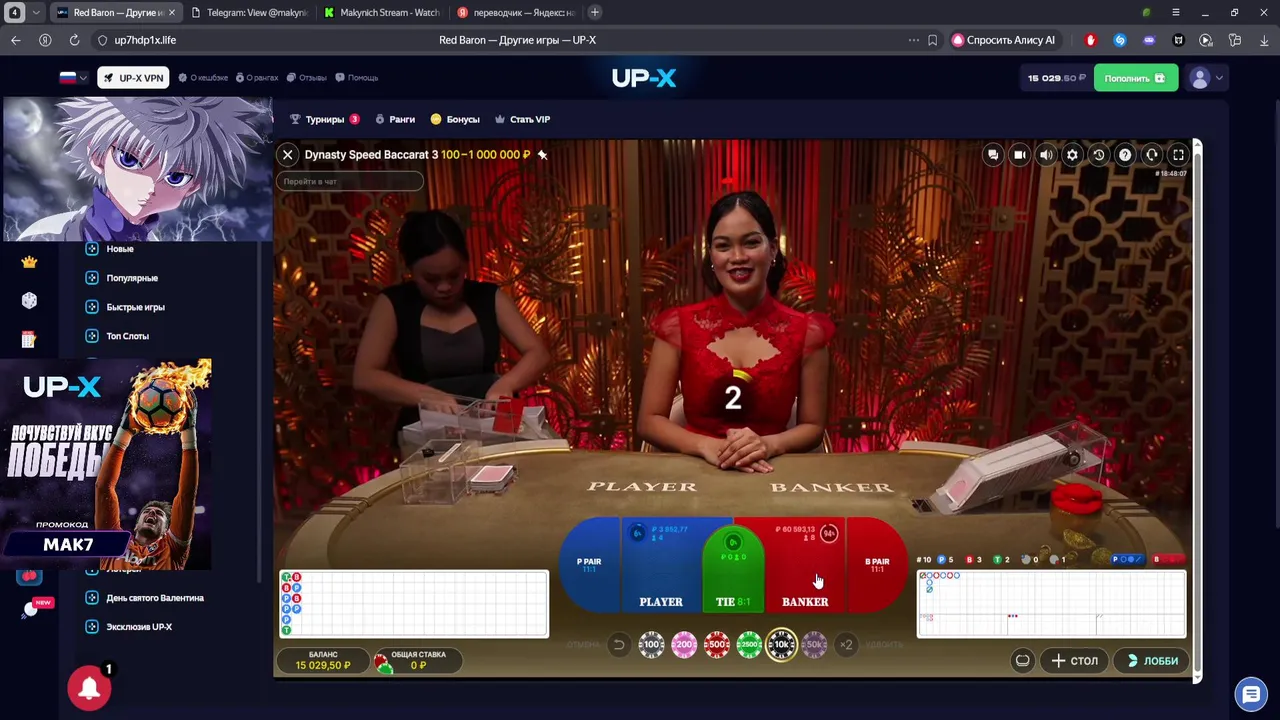The width and height of the screenshot is (1280, 720).
Task: Select the pink 200 chip
Action: point(684,645)
